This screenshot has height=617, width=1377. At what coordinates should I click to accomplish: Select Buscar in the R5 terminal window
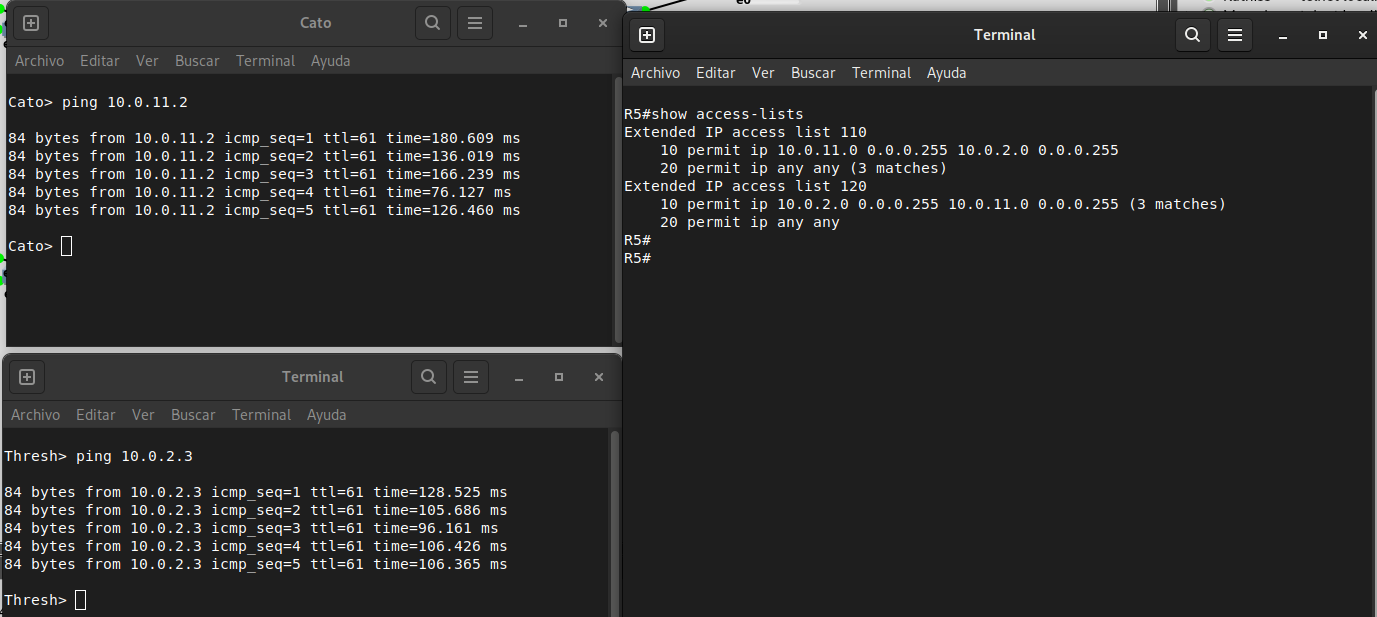point(813,73)
